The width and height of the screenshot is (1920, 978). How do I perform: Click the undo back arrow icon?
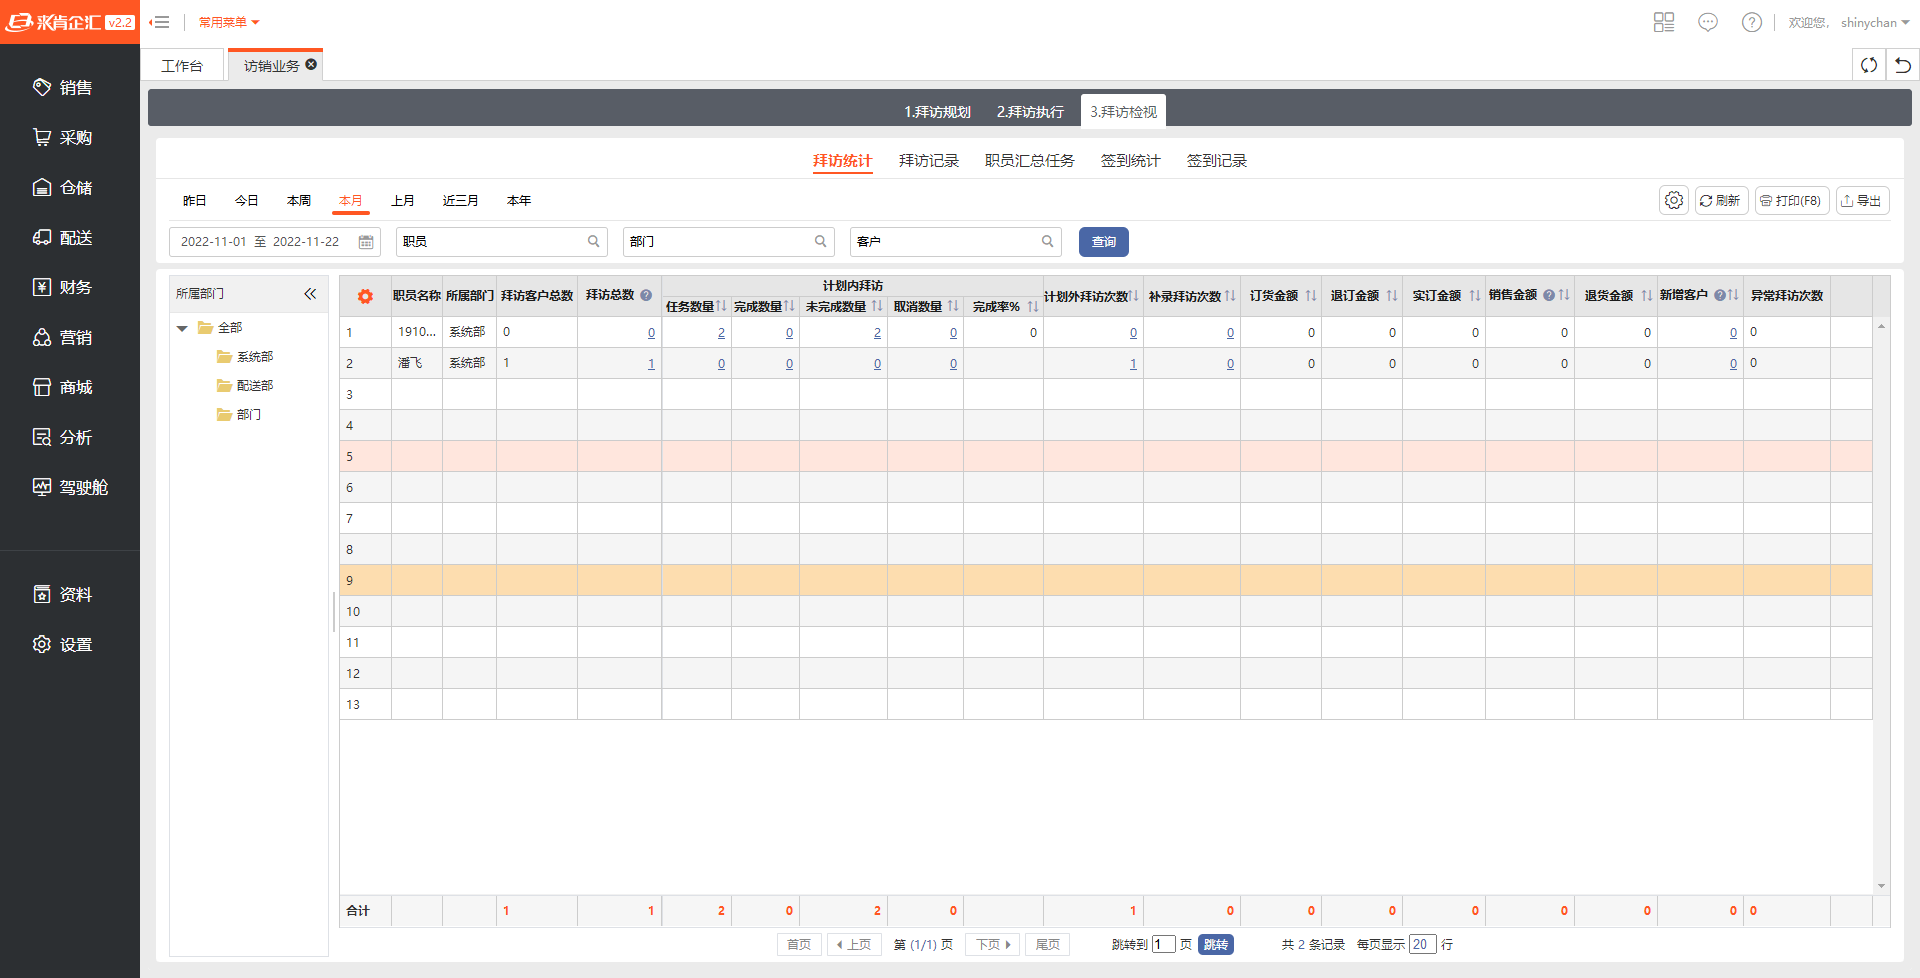point(1903,65)
